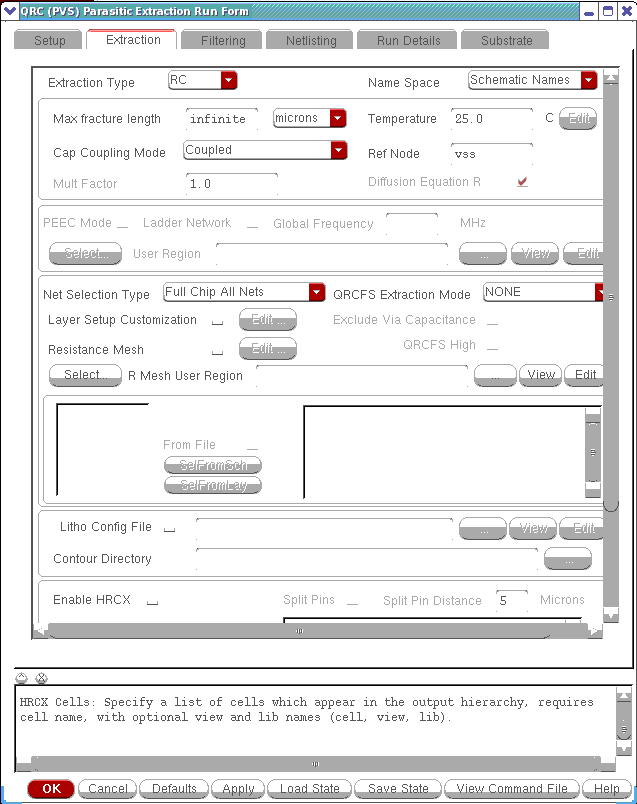This screenshot has height=804, width=637.
Task: Go to the Run Details tab
Action: pyautogui.click(x=407, y=40)
